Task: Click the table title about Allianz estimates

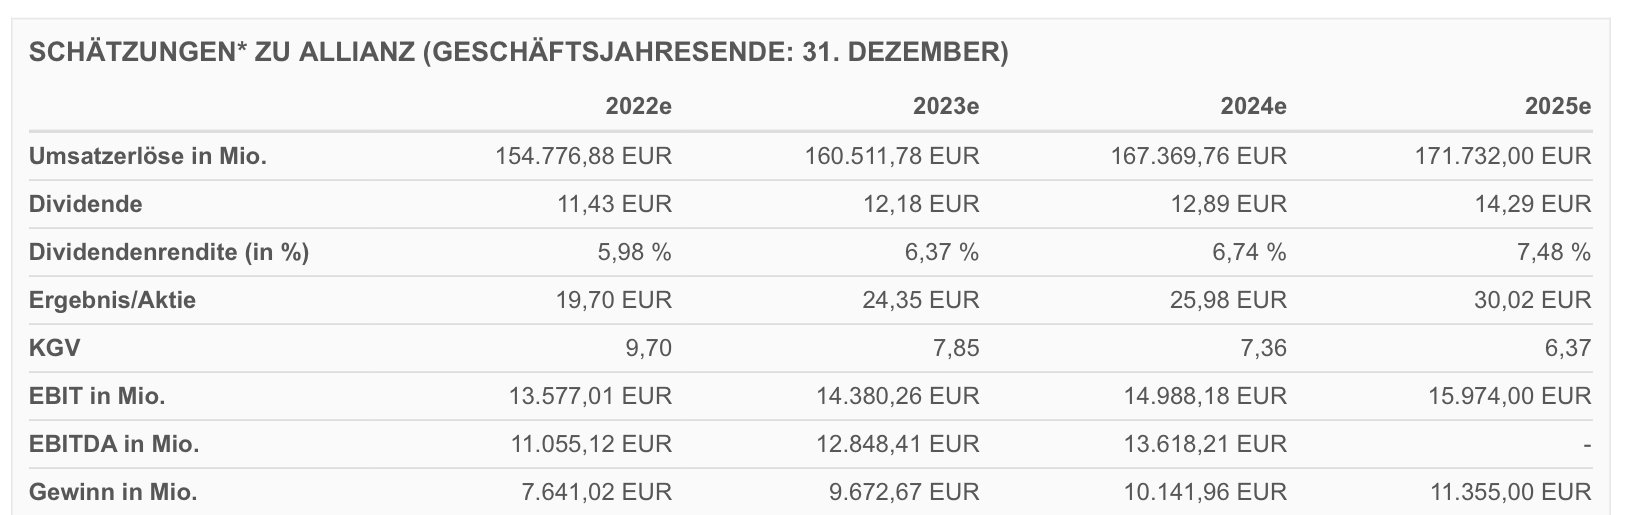Action: coord(518,53)
